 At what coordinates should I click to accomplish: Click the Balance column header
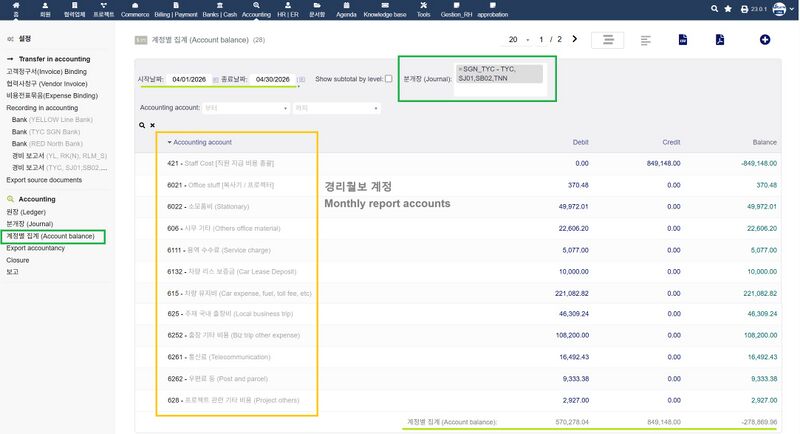coord(764,142)
